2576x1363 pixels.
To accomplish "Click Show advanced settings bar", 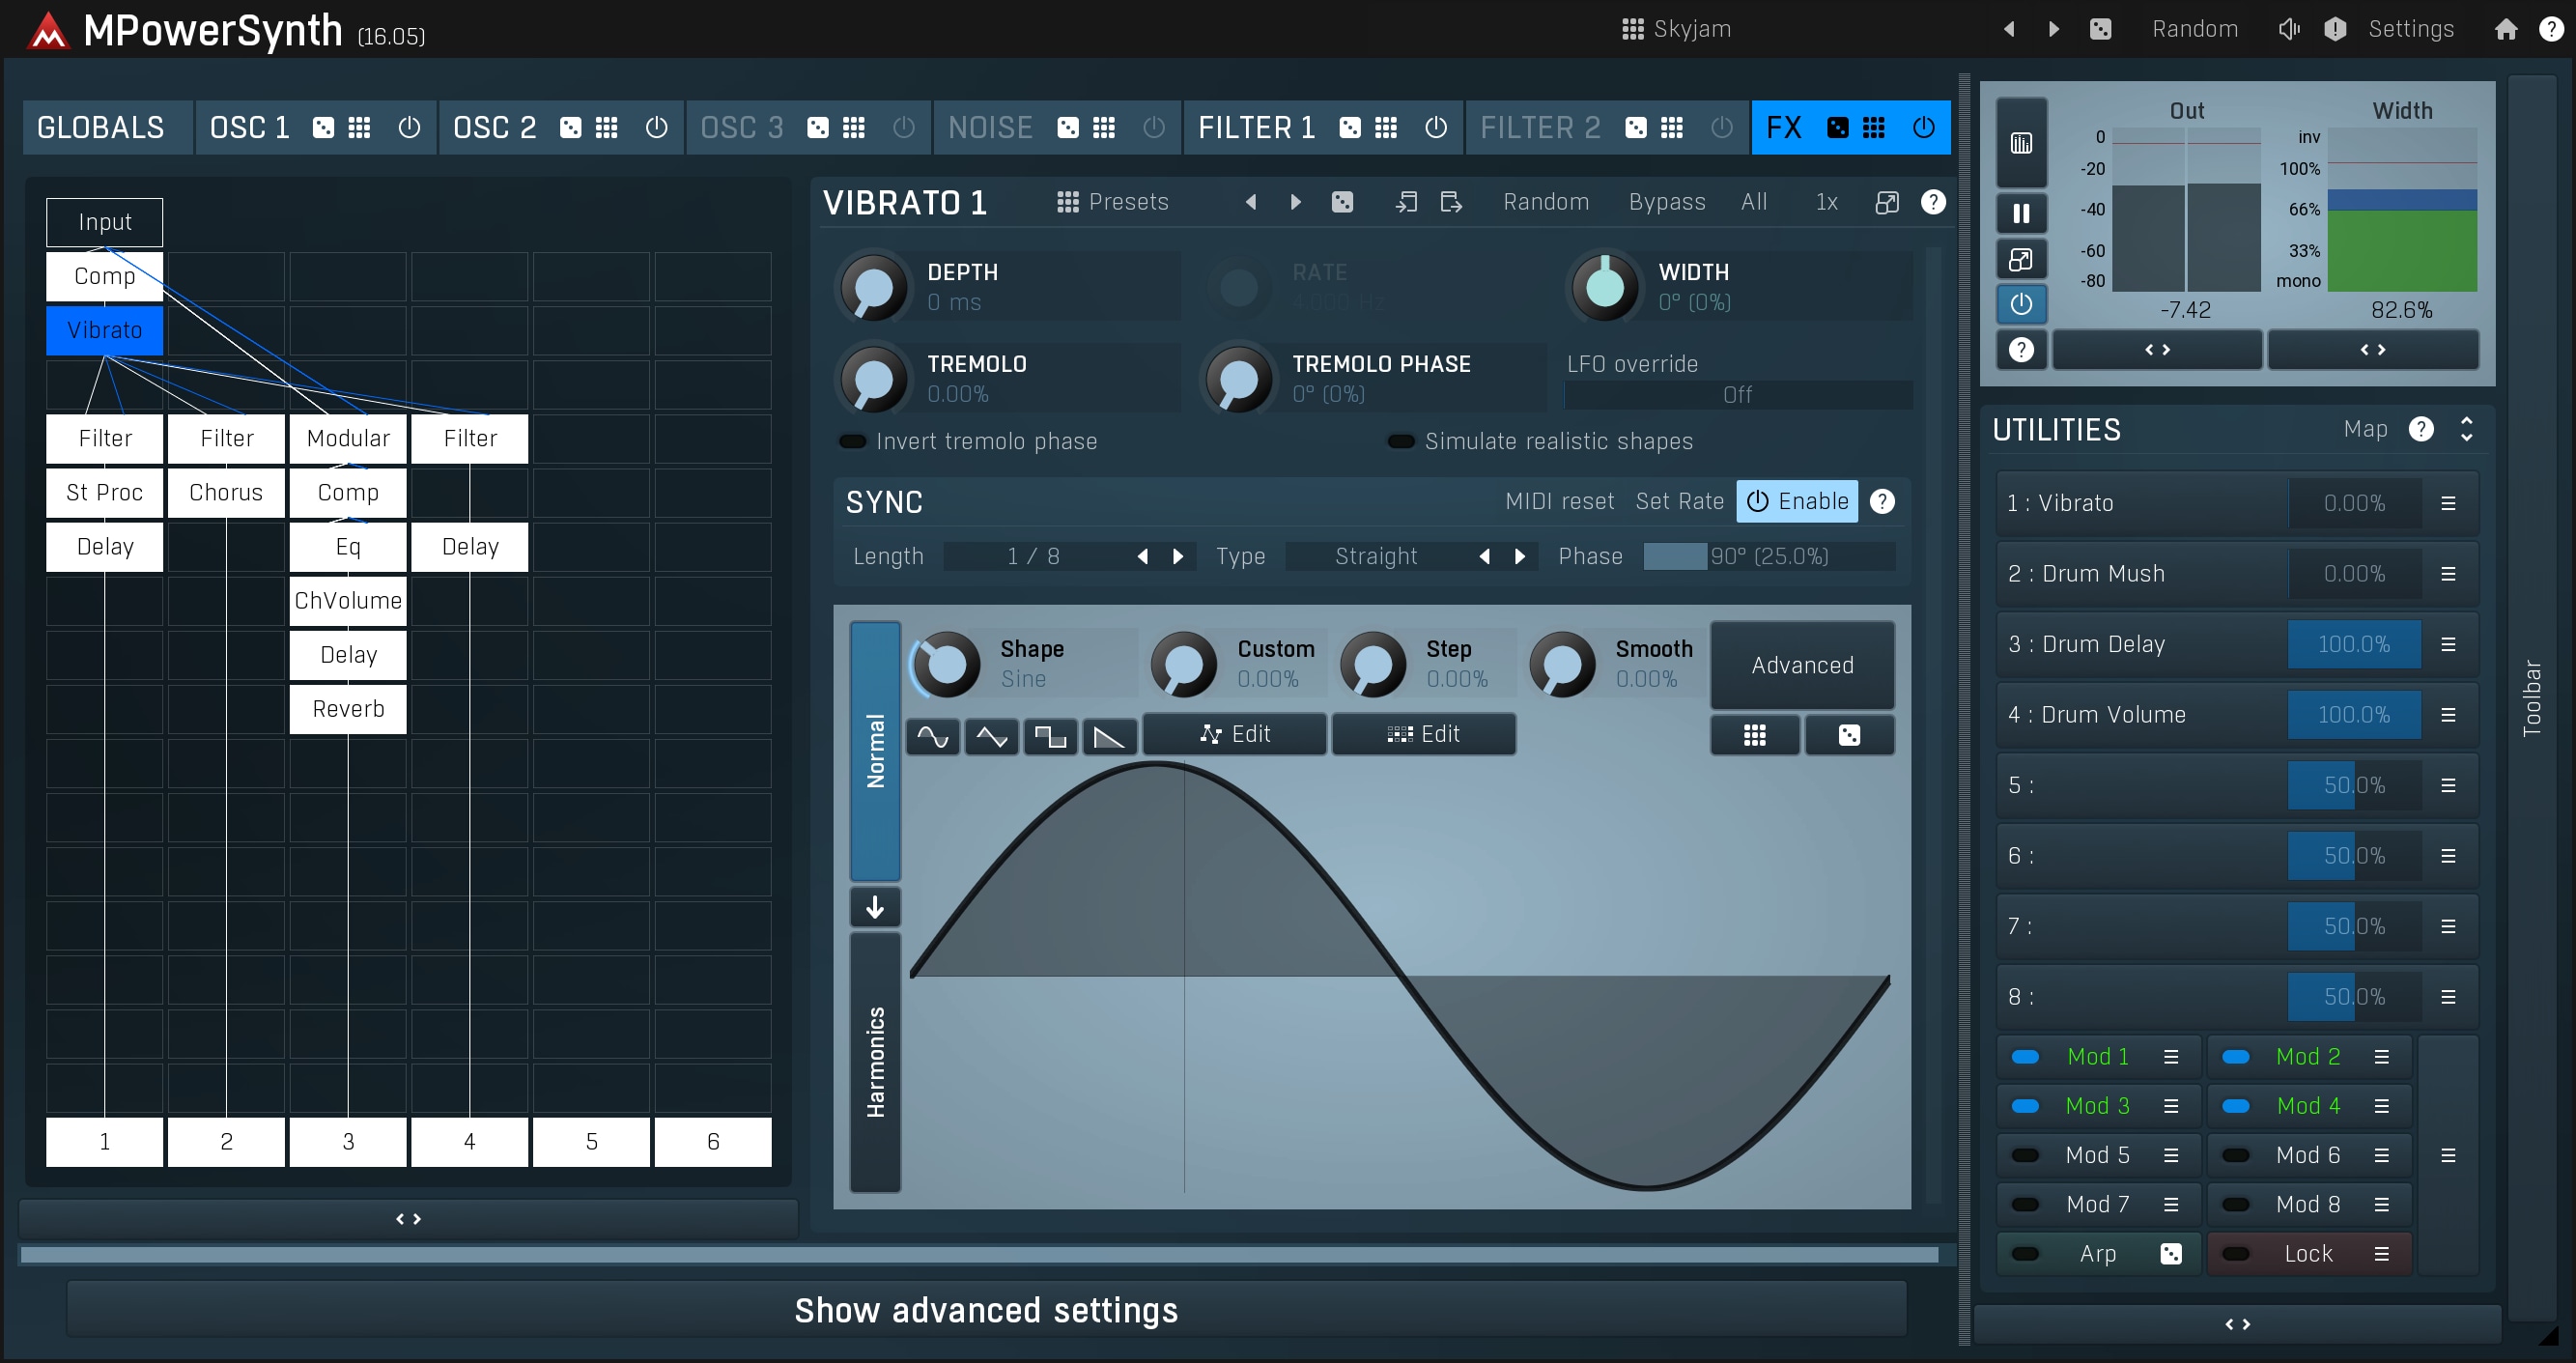I will 986,1310.
